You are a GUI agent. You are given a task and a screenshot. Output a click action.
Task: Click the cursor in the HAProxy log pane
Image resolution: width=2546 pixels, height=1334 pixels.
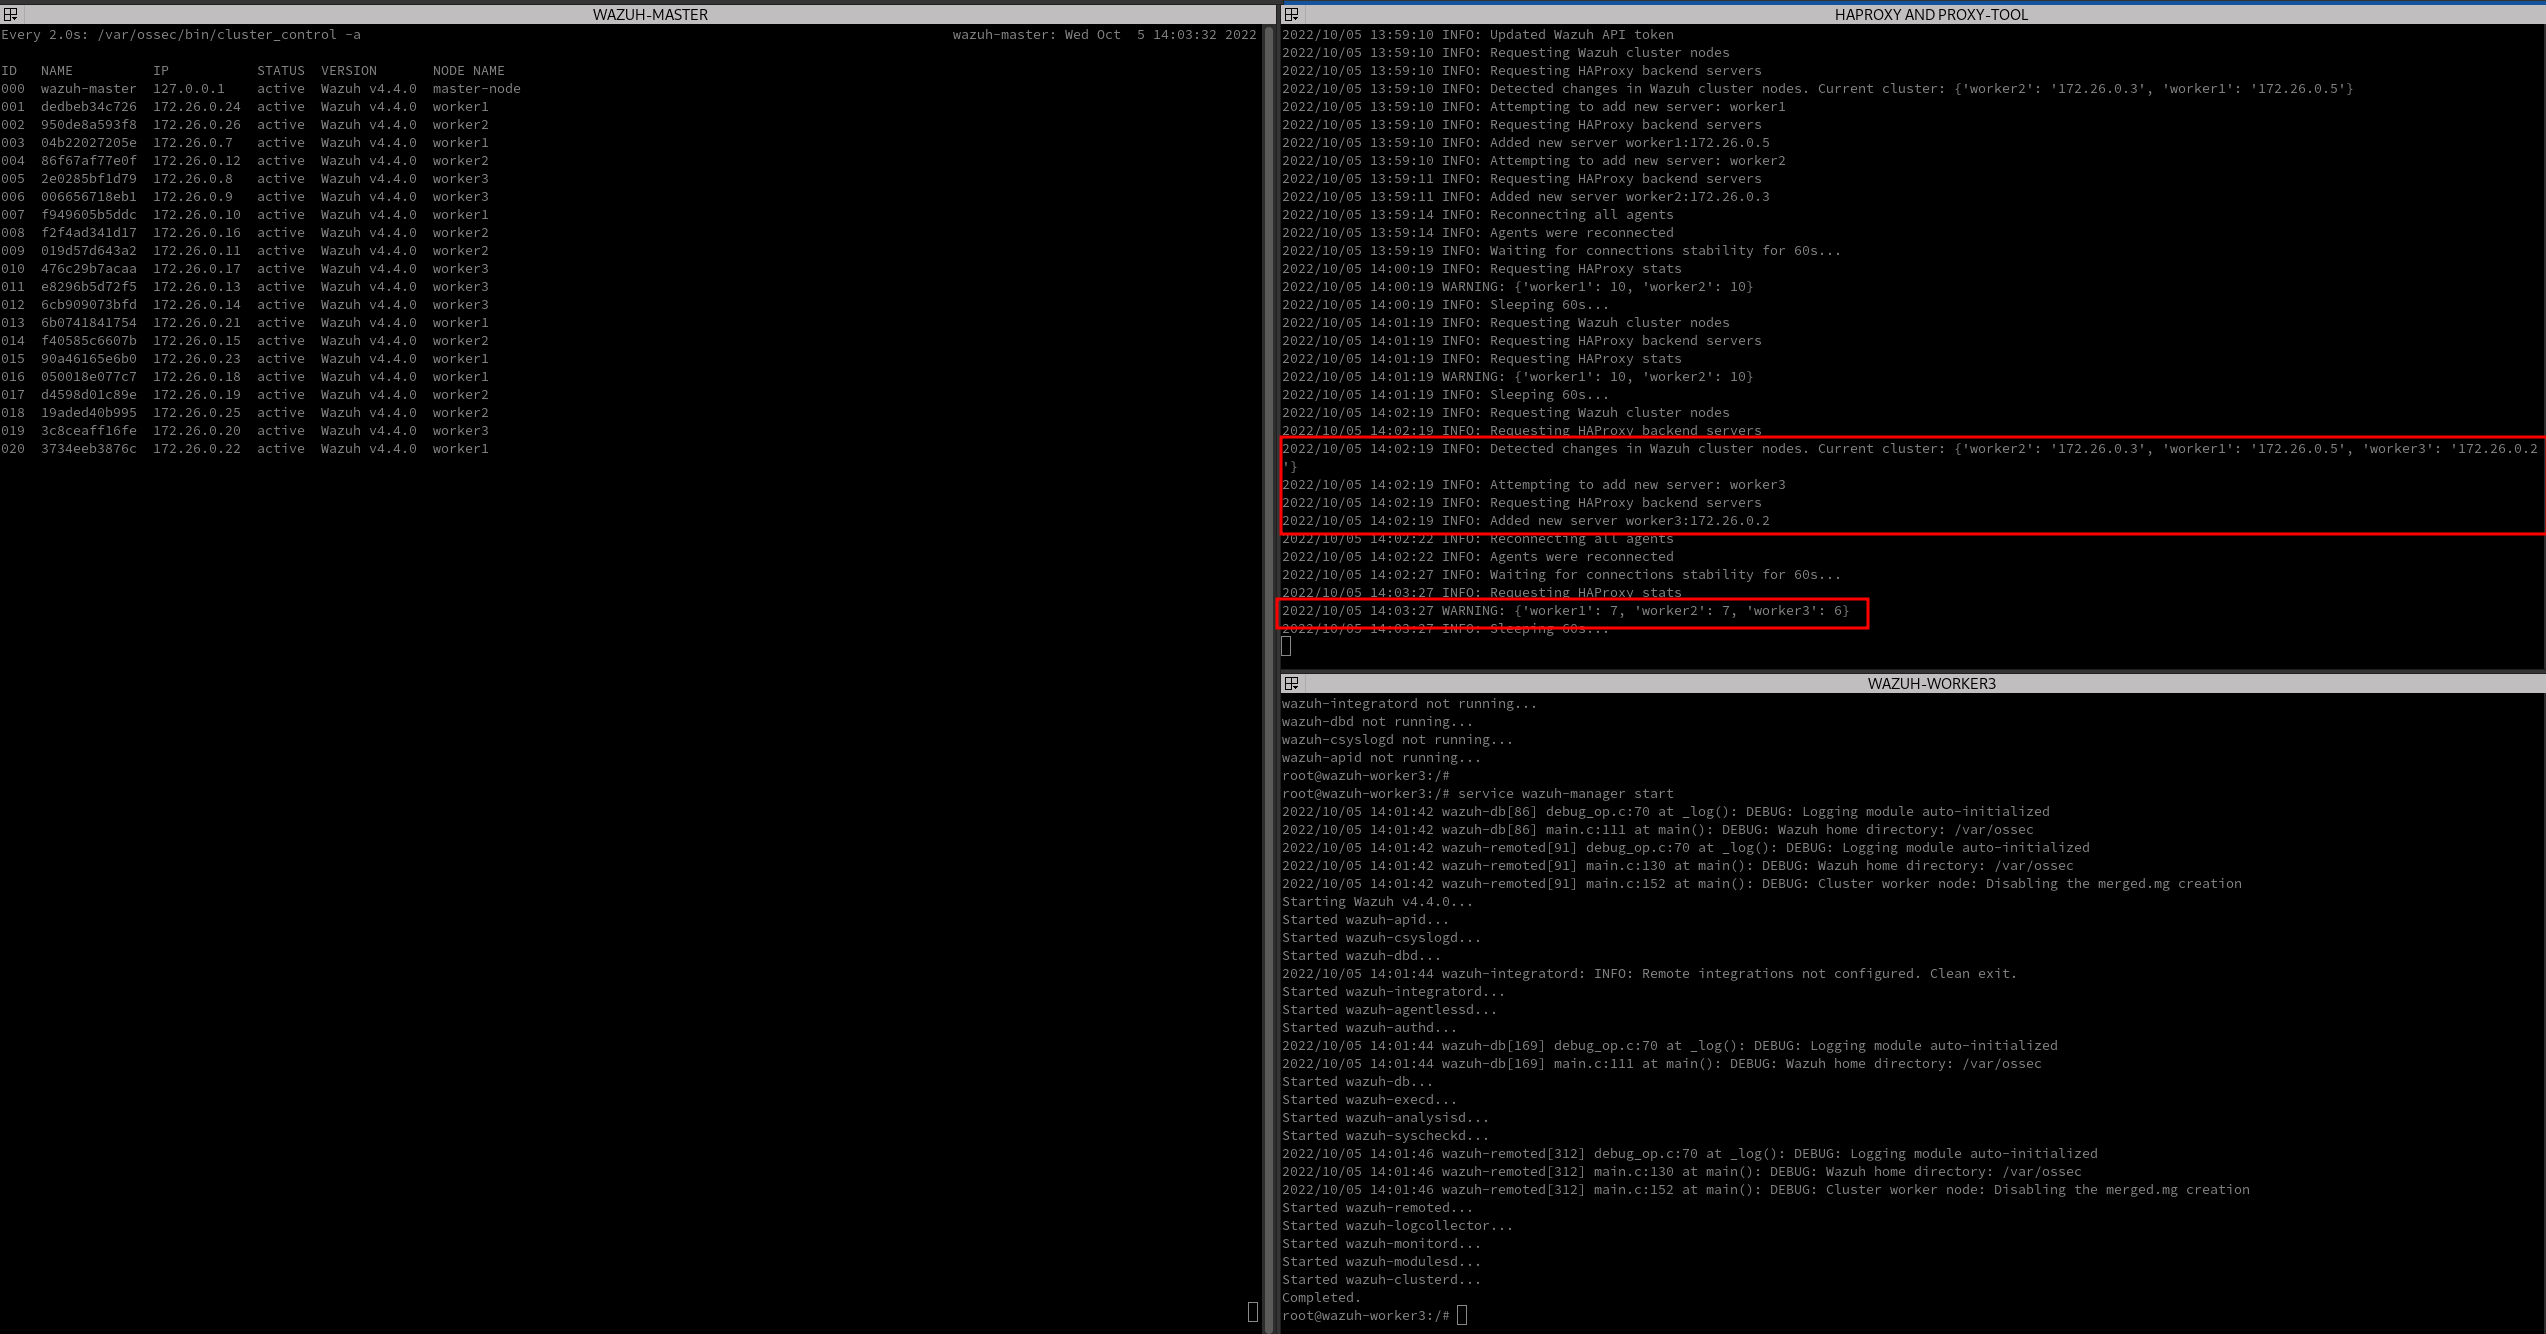click(1286, 646)
